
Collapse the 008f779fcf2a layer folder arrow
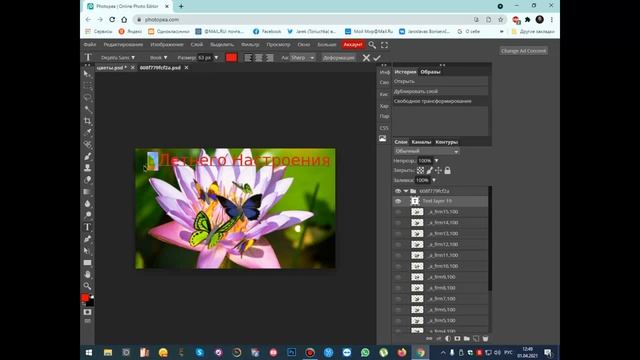(x=406, y=191)
